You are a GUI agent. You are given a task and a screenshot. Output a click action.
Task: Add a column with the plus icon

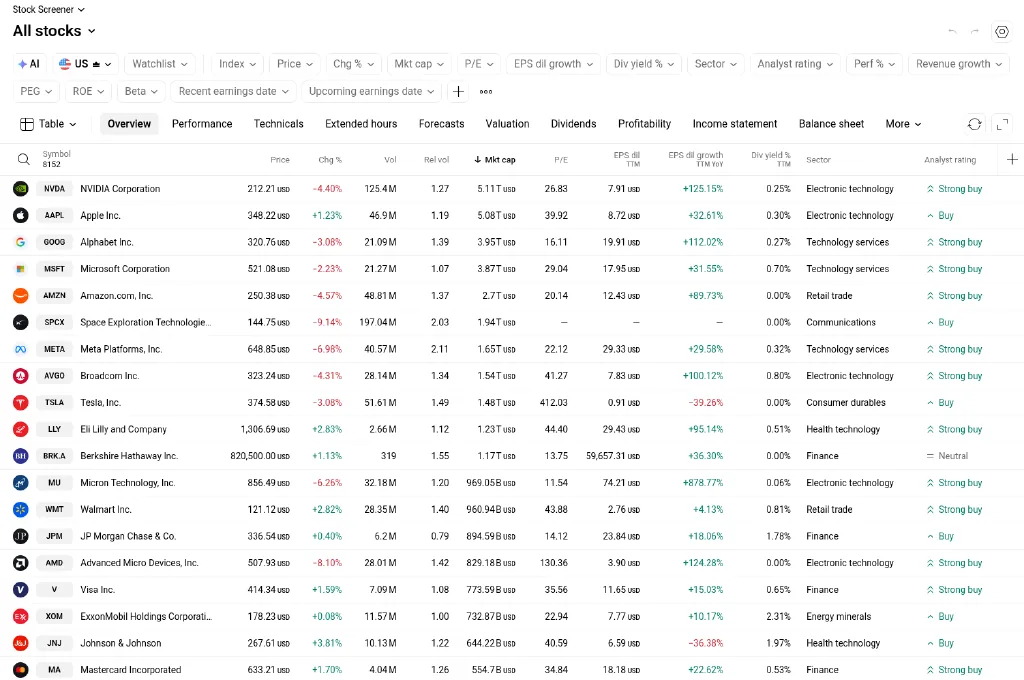tap(1012, 159)
